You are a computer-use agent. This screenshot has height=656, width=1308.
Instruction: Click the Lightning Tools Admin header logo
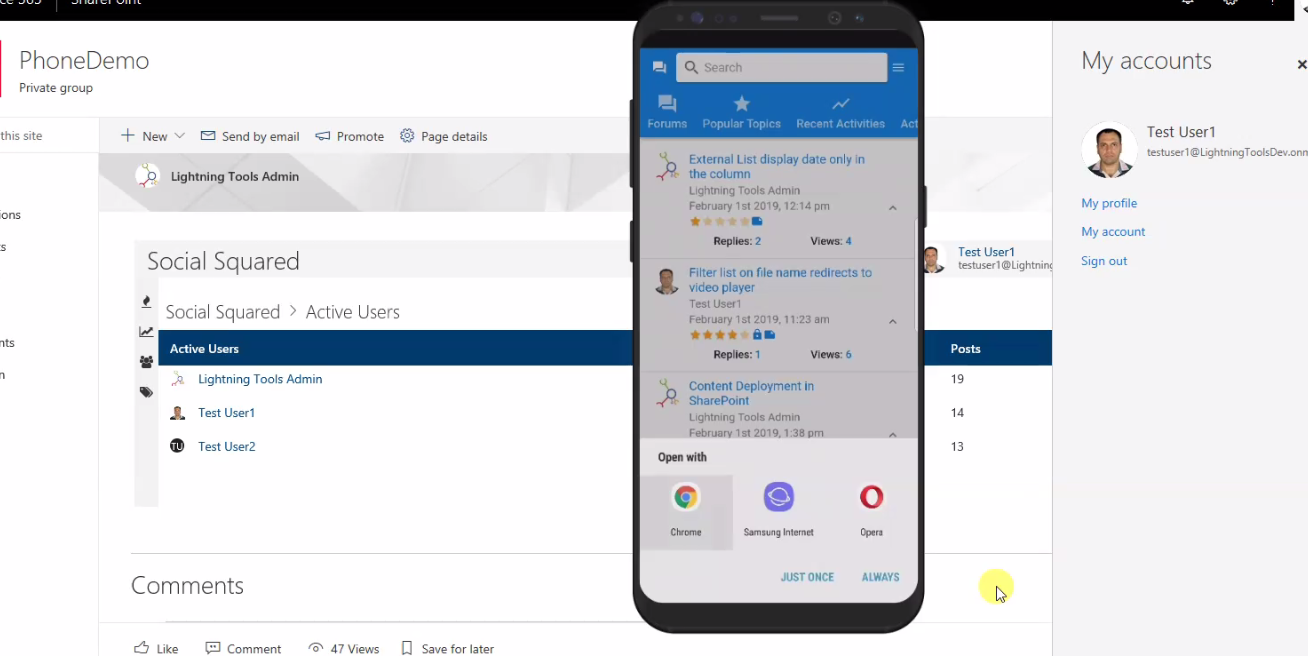coord(147,176)
